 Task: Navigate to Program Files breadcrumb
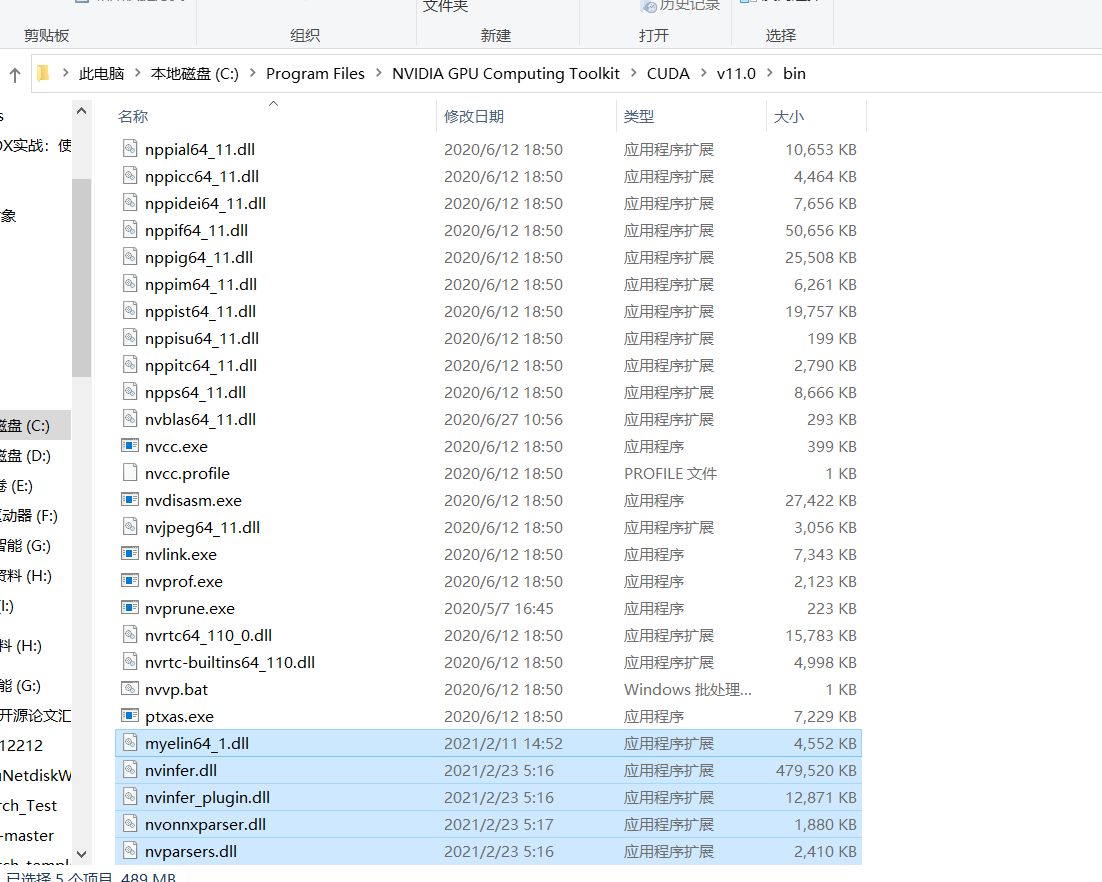coord(315,73)
